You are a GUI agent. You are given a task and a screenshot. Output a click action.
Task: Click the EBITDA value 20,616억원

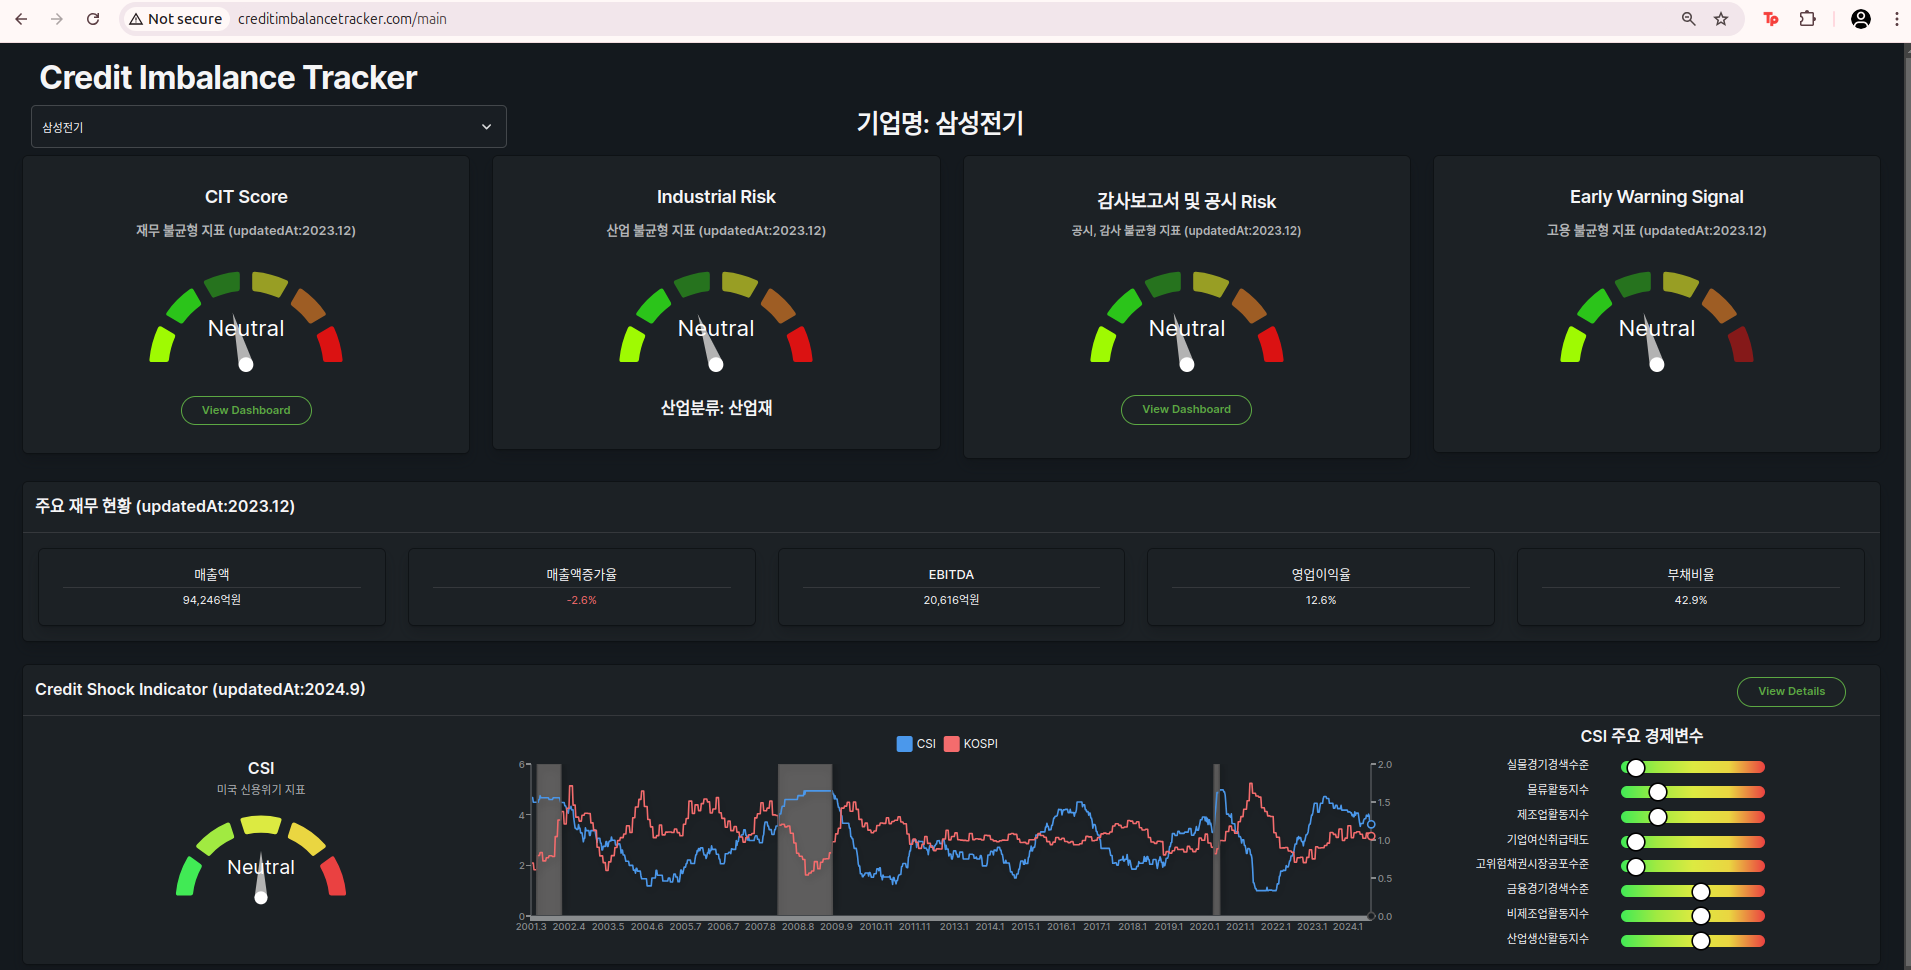coord(951,600)
